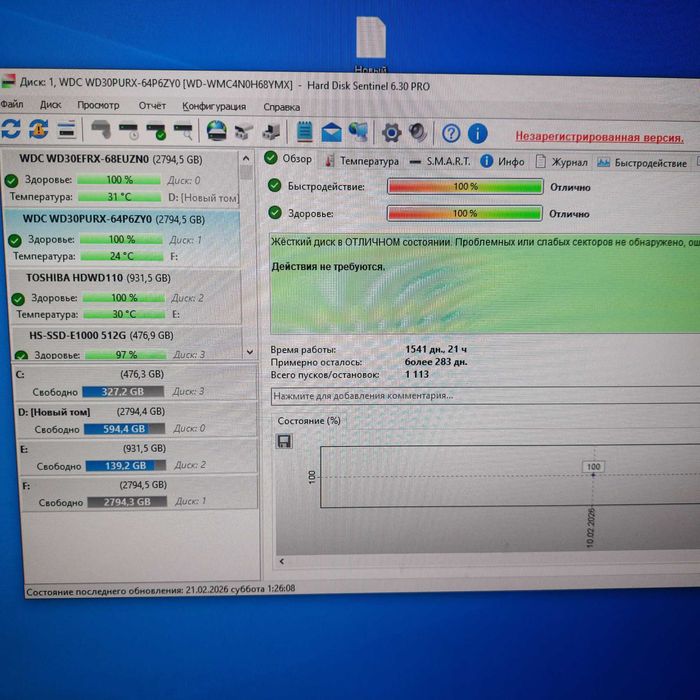Click the Состояние (%) chart tab
This screenshot has height=700, width=700.
pyautogui.click(x=309, y=421)
